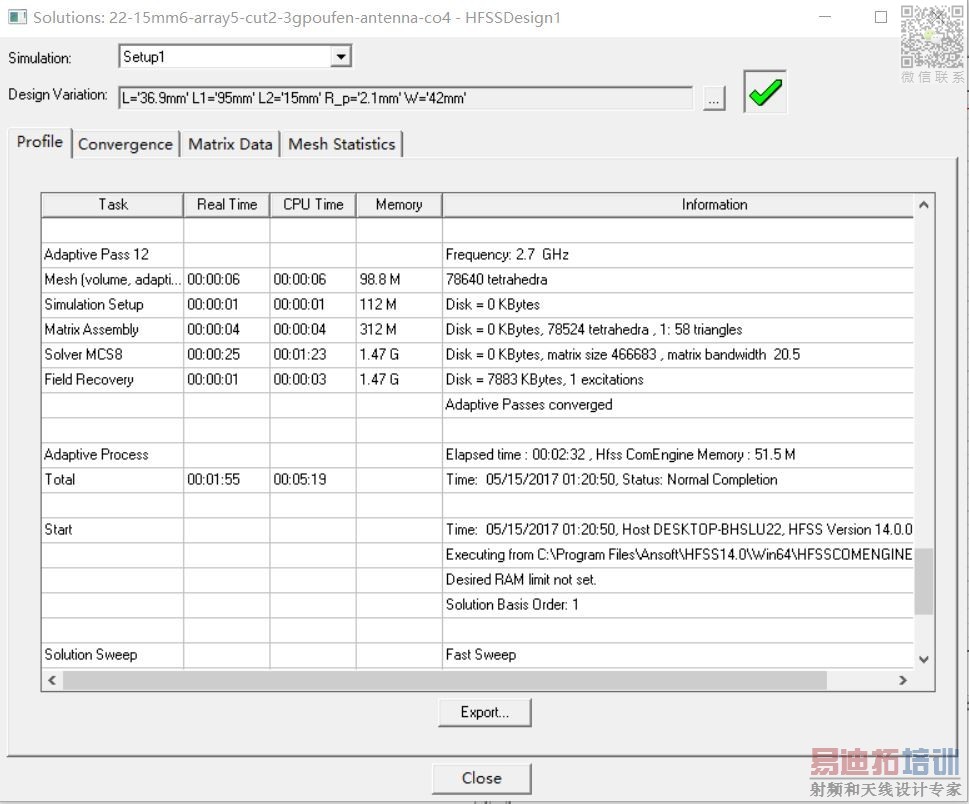Open the Simulation Setup1 dropdown
969x804 pixels.
point(340,57)
